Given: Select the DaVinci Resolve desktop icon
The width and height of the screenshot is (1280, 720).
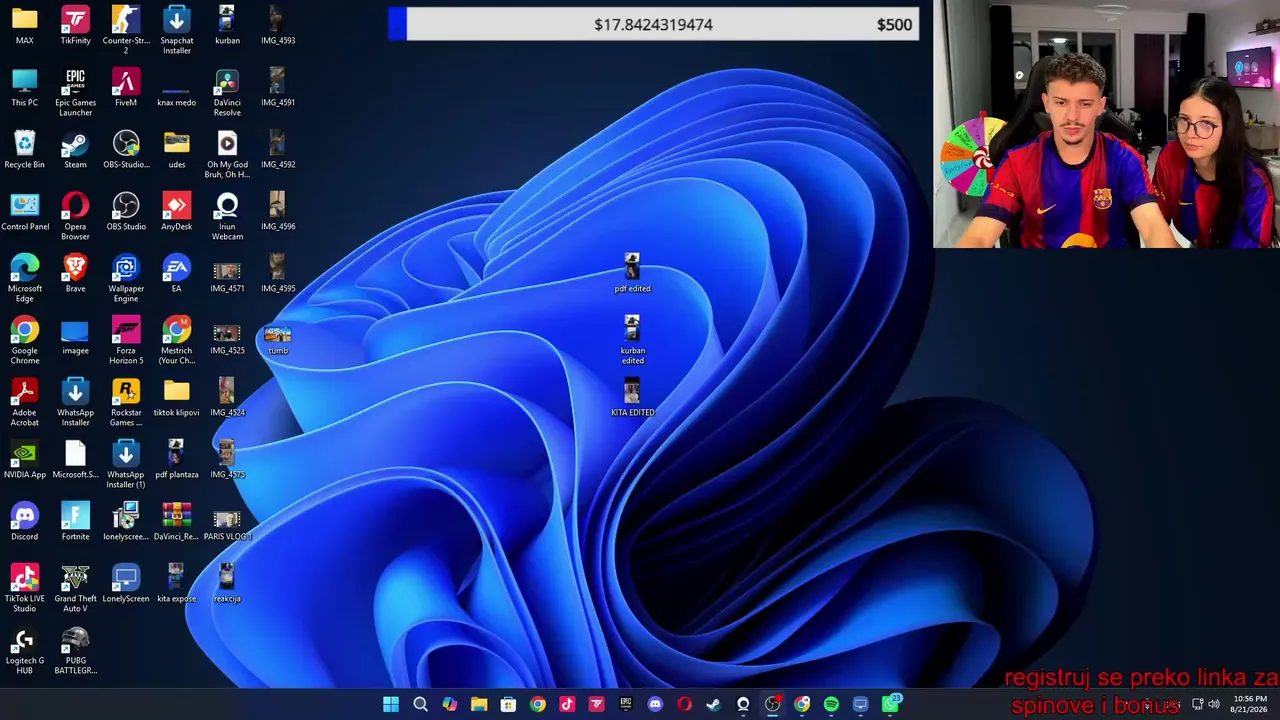Looking at the screenshot, I should click(x=227, y=92).
